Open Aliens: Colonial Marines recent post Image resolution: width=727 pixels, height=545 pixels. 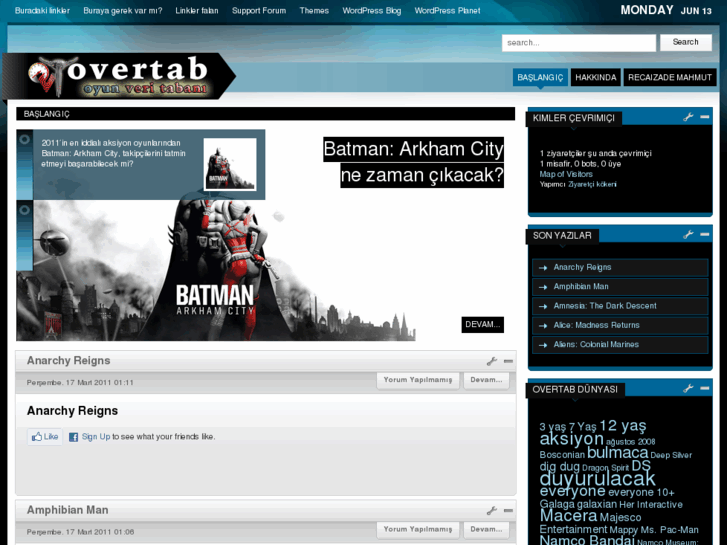pyautogui.click(x=620, y=345)
